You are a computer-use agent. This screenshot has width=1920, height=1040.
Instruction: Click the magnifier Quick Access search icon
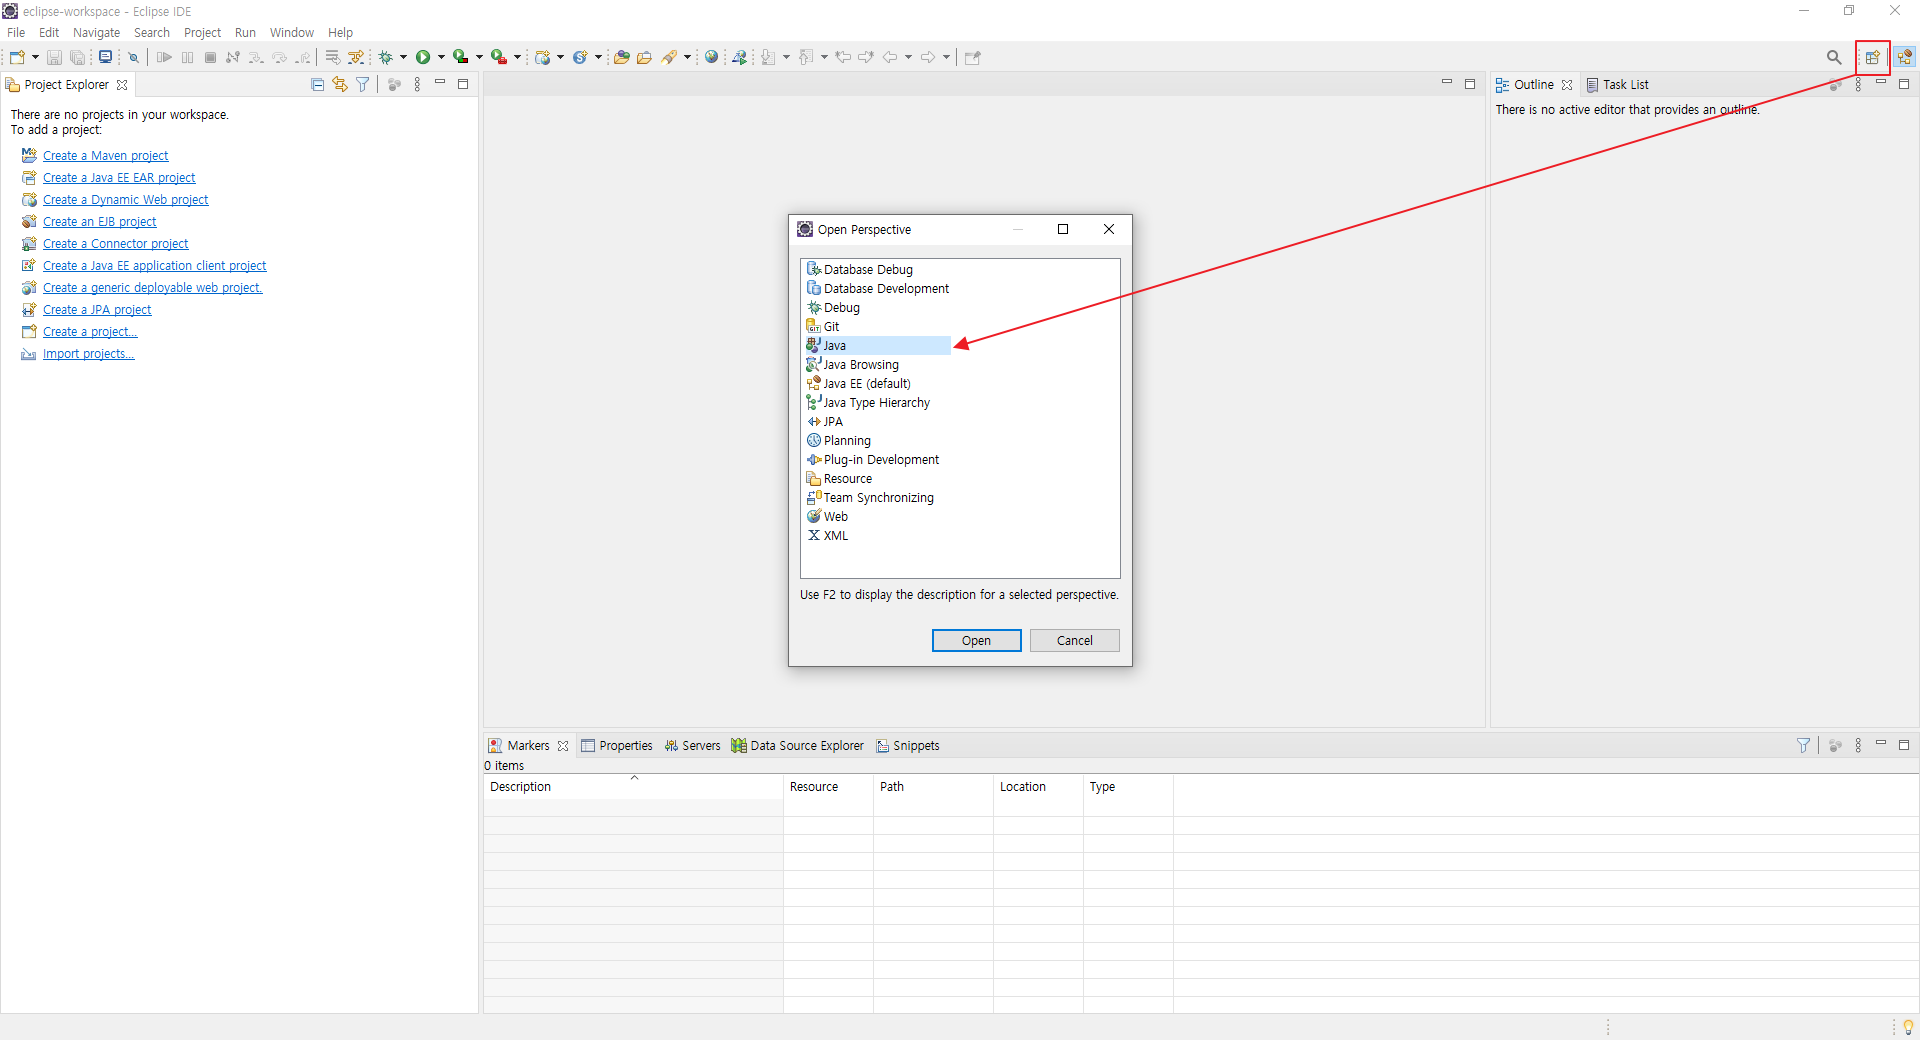[1834, 57]
